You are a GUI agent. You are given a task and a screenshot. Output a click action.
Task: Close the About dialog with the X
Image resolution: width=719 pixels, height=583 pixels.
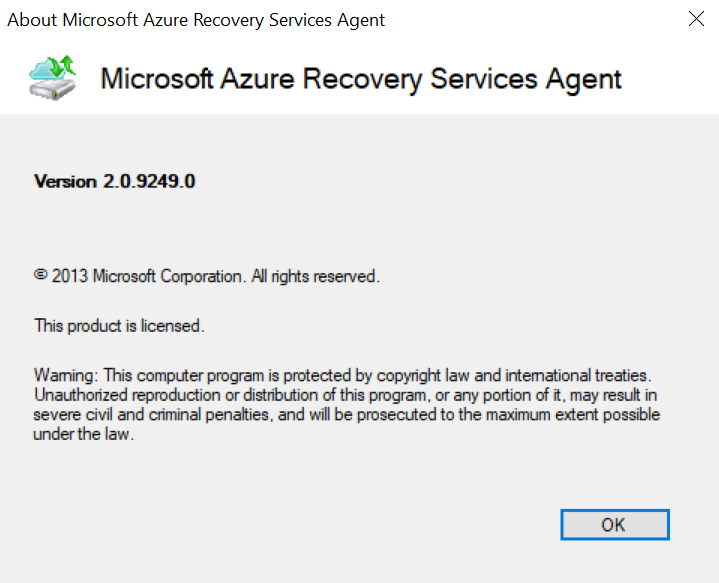coord(696,19)
